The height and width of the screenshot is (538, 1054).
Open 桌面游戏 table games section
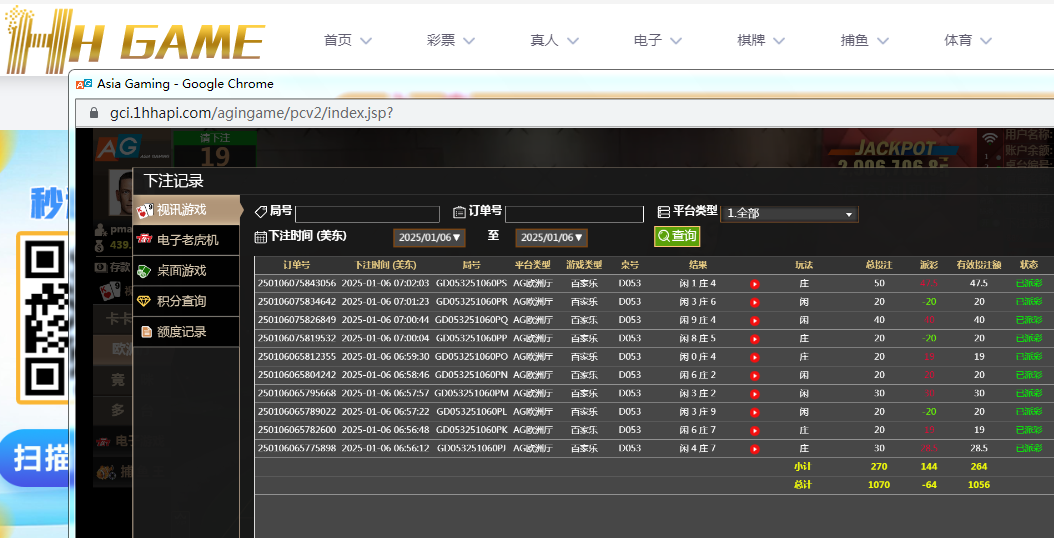point(187,271)
